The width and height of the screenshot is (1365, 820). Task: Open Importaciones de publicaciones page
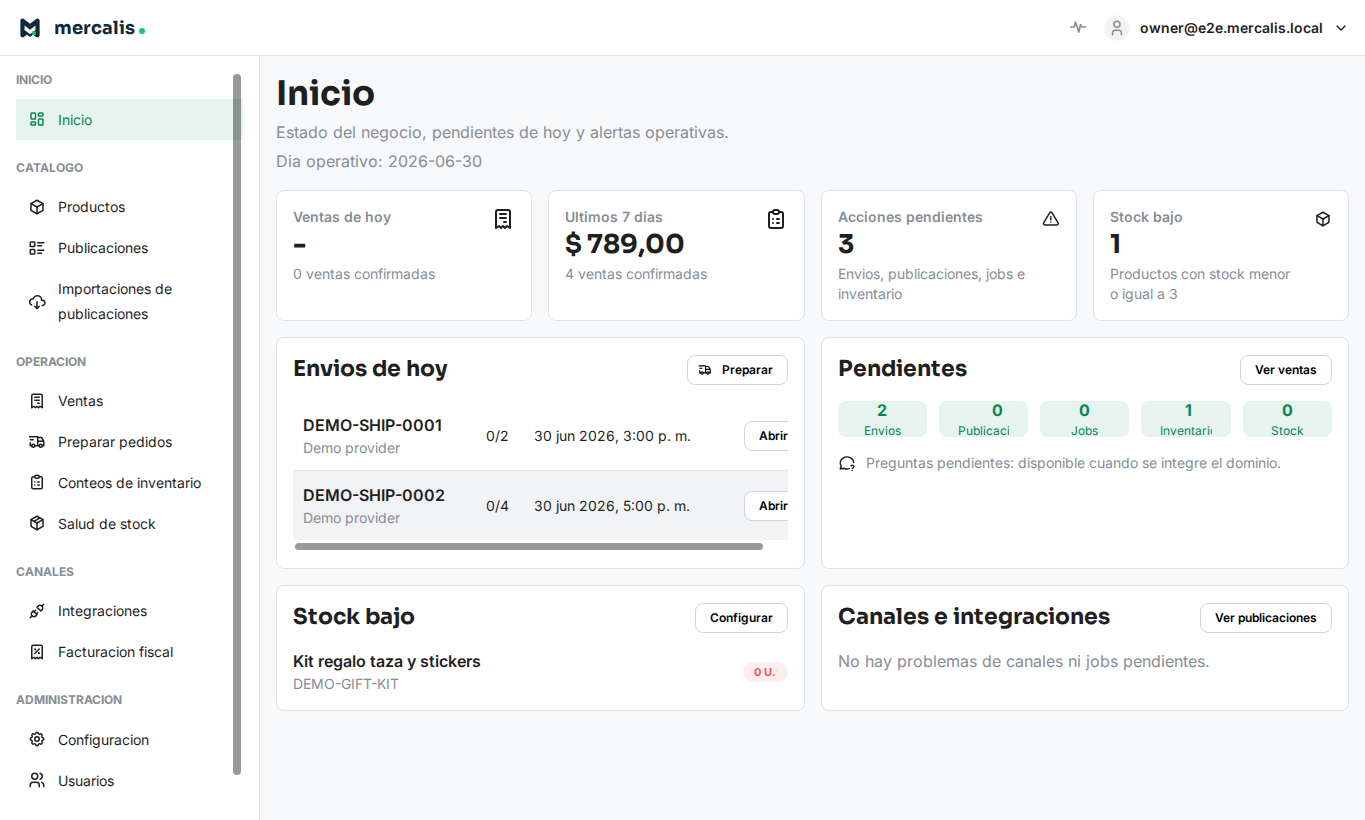point(129,302)
